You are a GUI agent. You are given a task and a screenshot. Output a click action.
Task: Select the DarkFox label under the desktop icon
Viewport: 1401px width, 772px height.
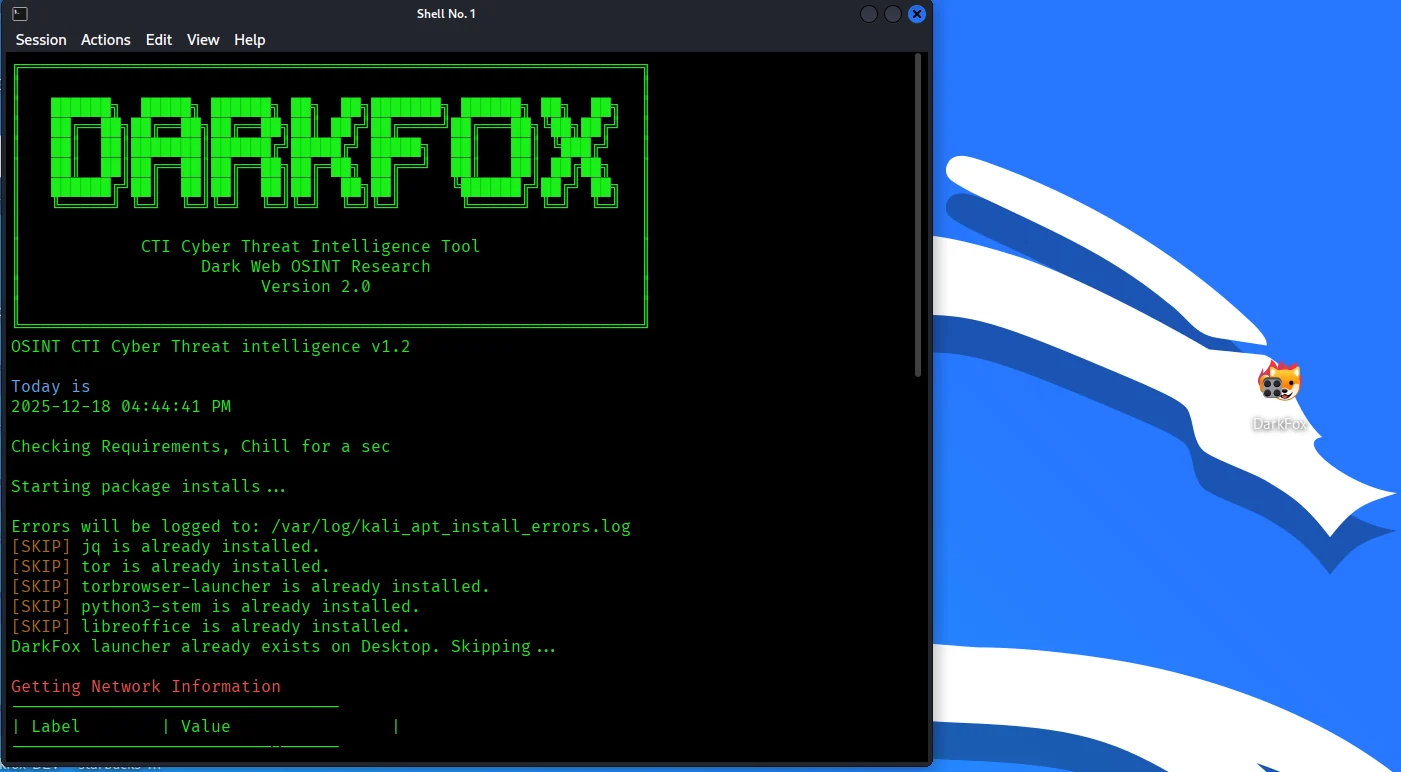[1280, 424]
